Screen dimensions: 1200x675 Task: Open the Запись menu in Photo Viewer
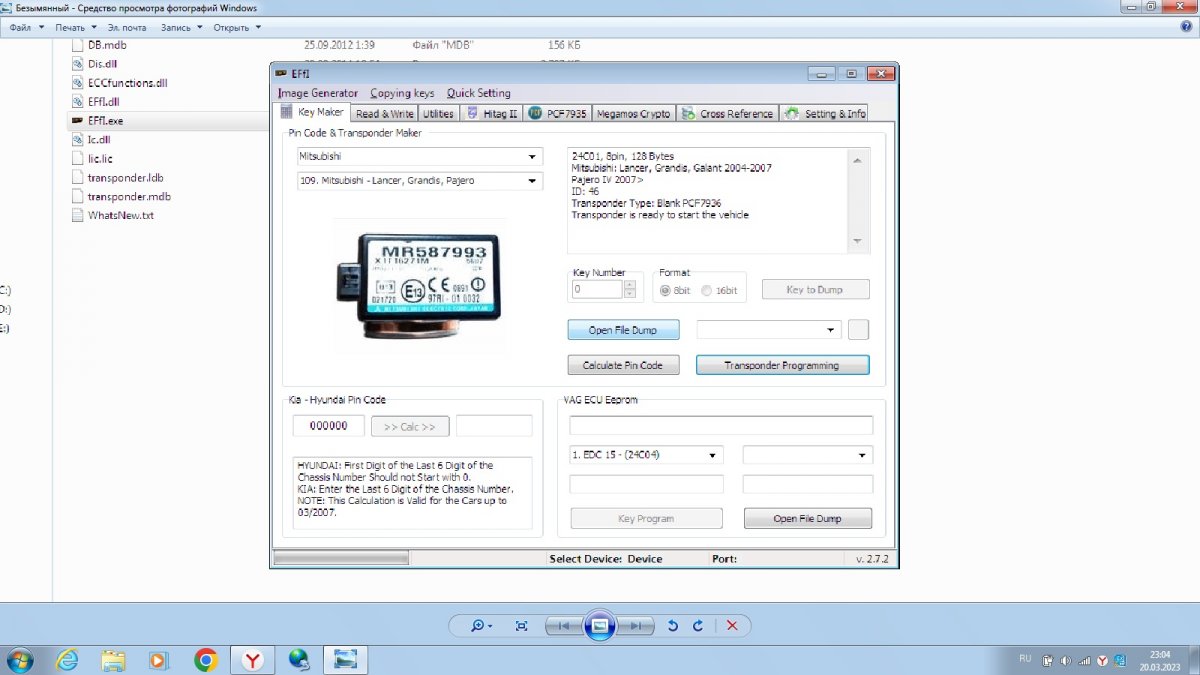(x=180, y=27)
